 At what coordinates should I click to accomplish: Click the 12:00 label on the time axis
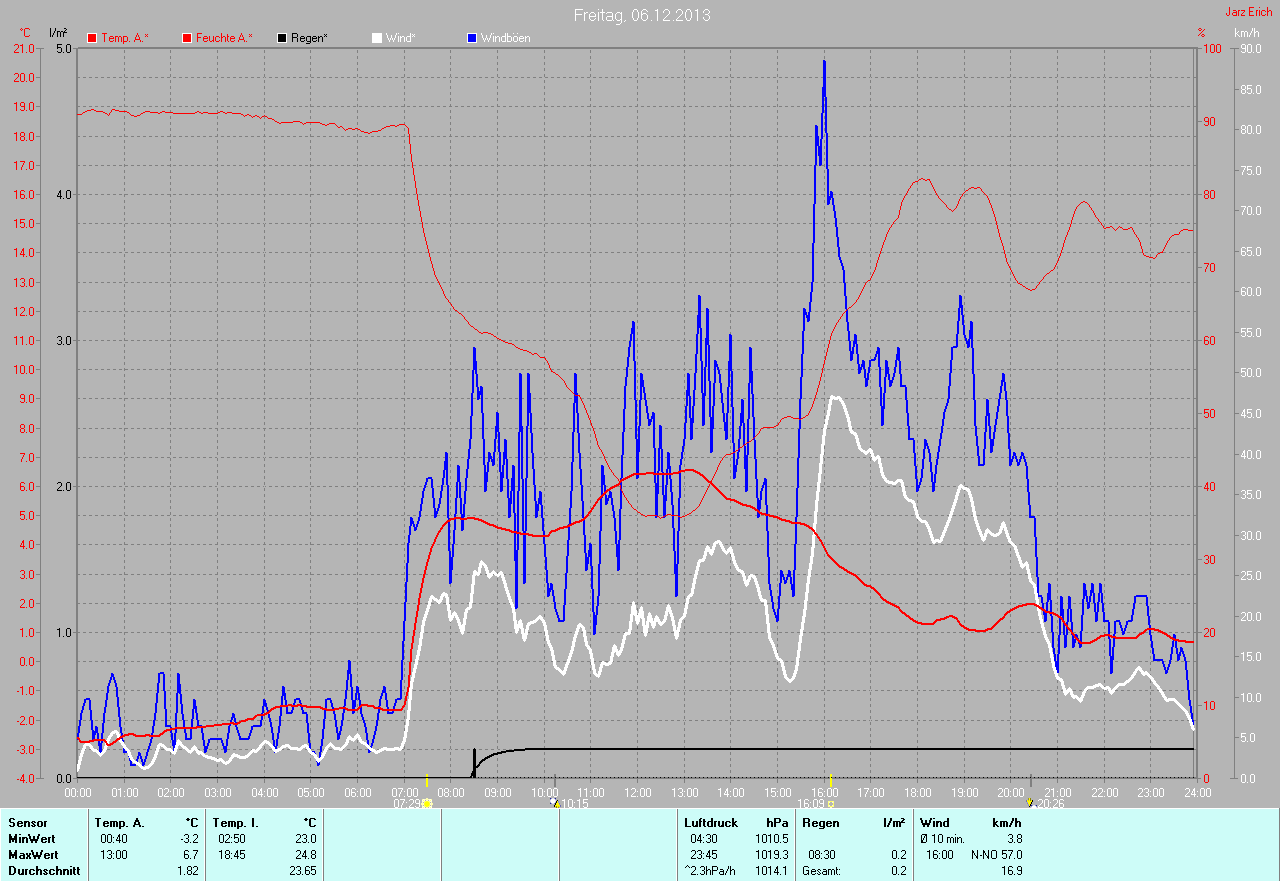pyautogui.click(x=637, y=792)
